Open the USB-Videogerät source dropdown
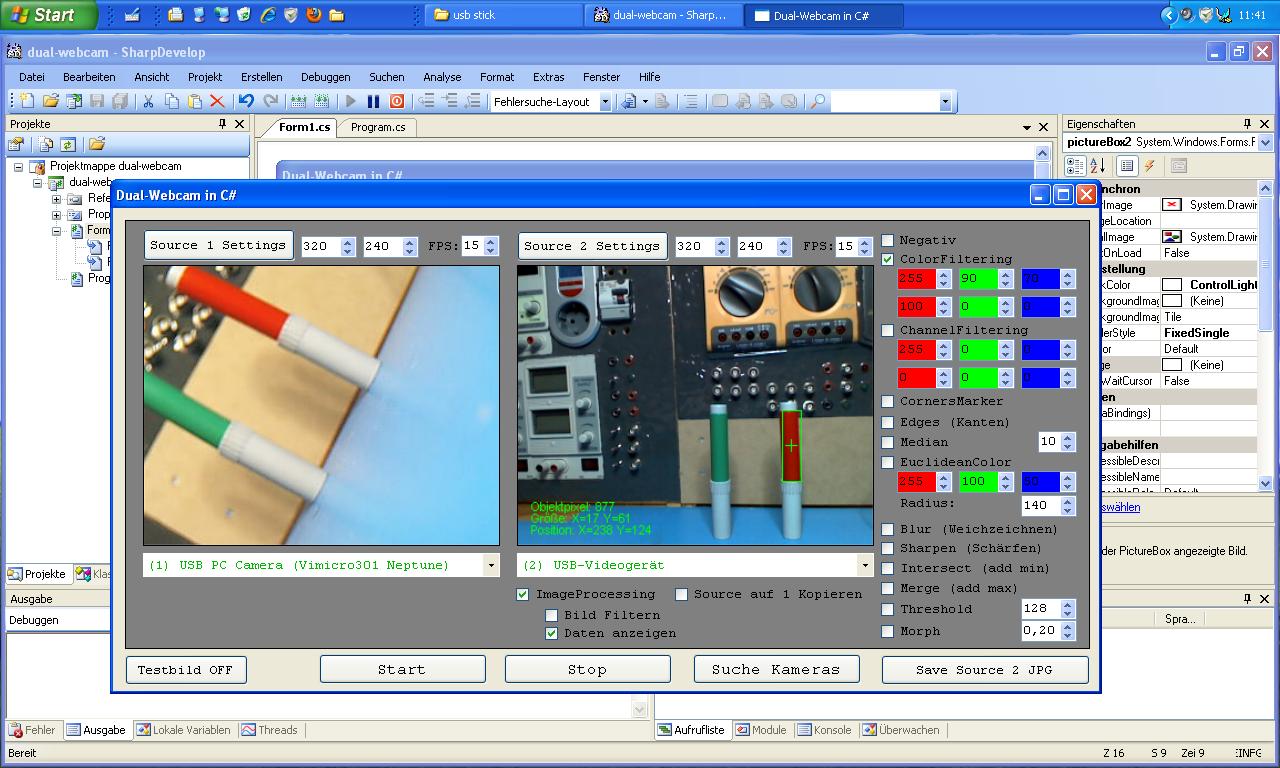The height and width of the screenshot is (768, 1280). coord(865,565)
